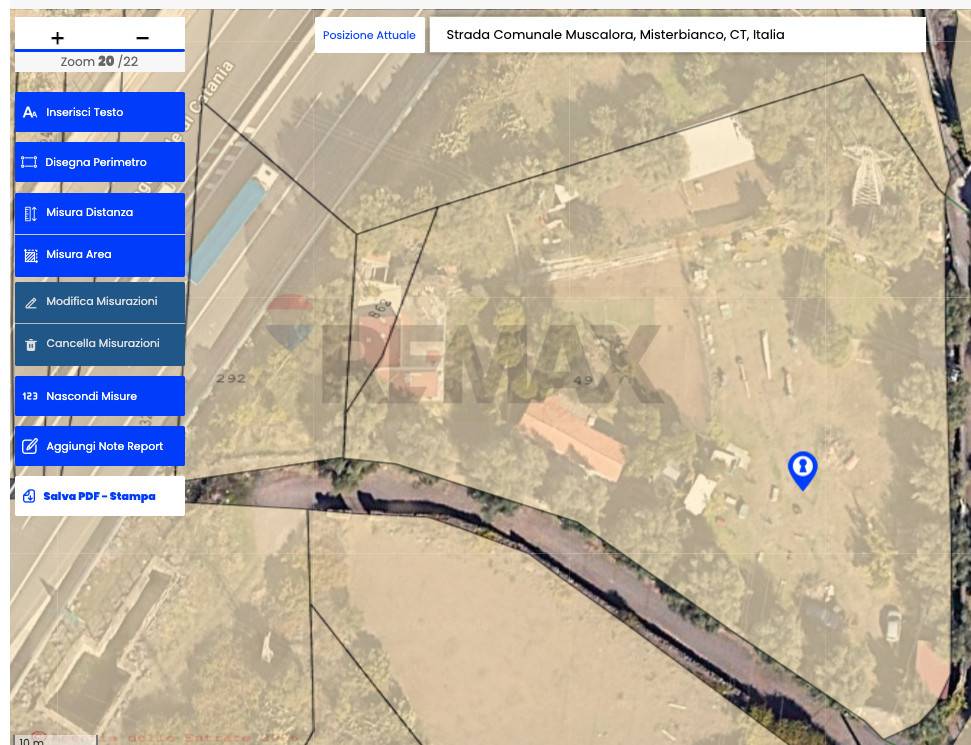Click the Zoom 20/22 level indicator
Image resolution: width=971 pixels, height=745 pixels.
[x=99, y=62]
